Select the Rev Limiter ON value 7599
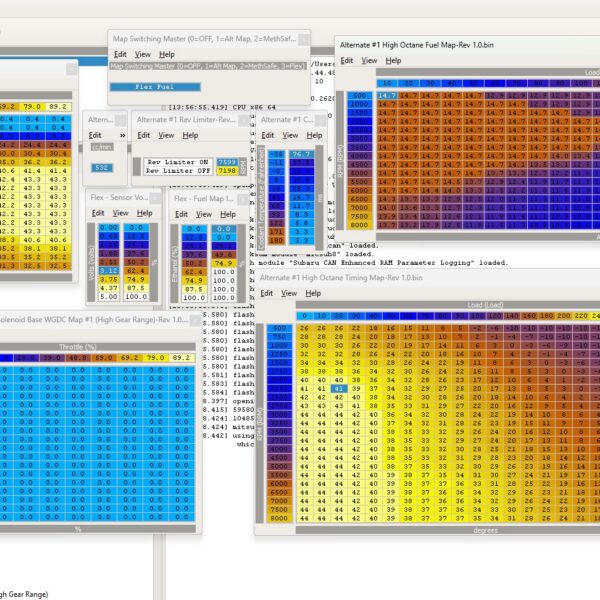This screenshot has width=600, height=600. [x=227, y=162]
